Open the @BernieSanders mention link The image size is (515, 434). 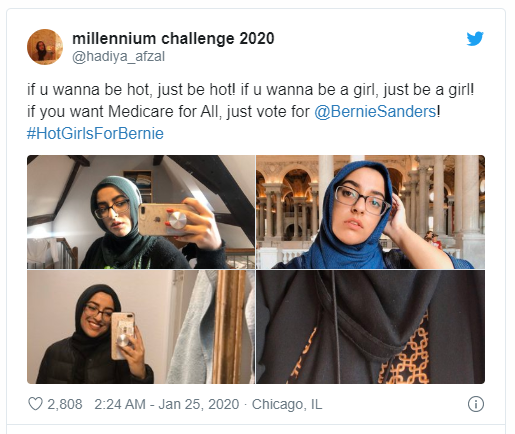(x=375, y=111)
